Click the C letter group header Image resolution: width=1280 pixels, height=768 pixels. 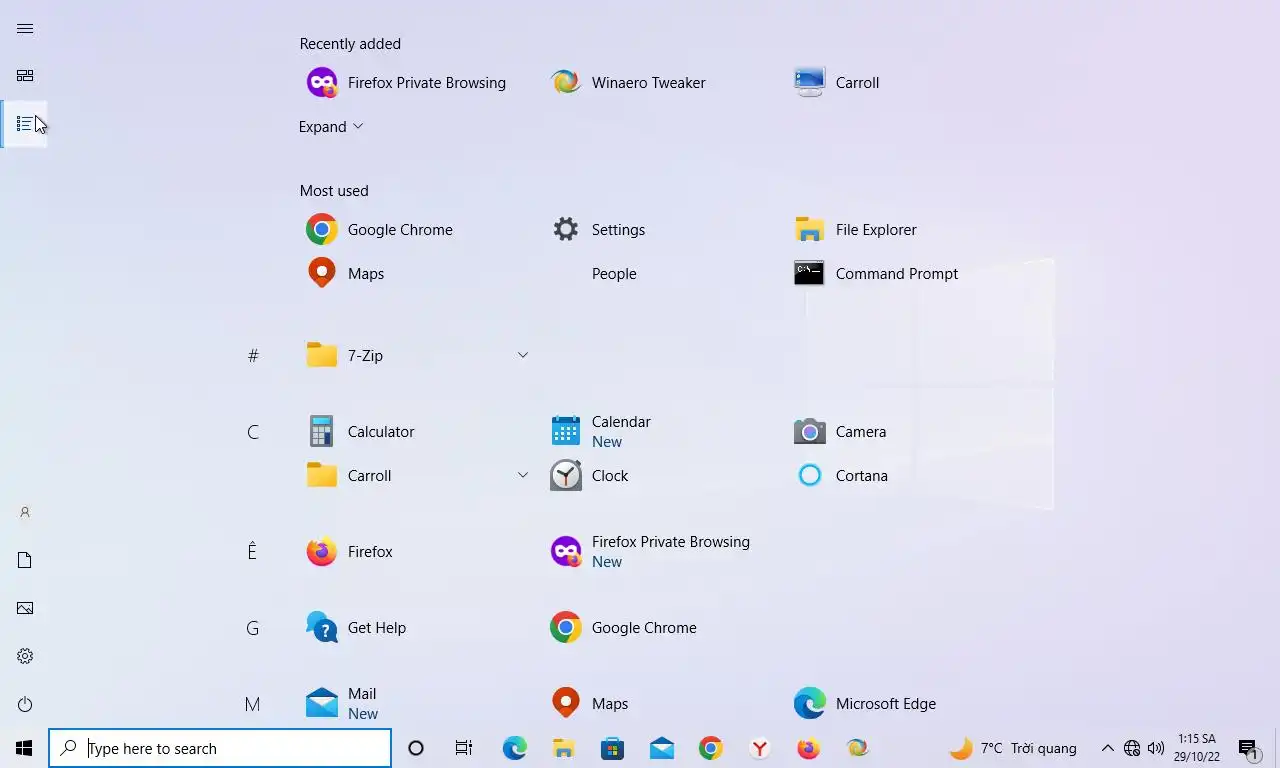(x=253, y=431)
